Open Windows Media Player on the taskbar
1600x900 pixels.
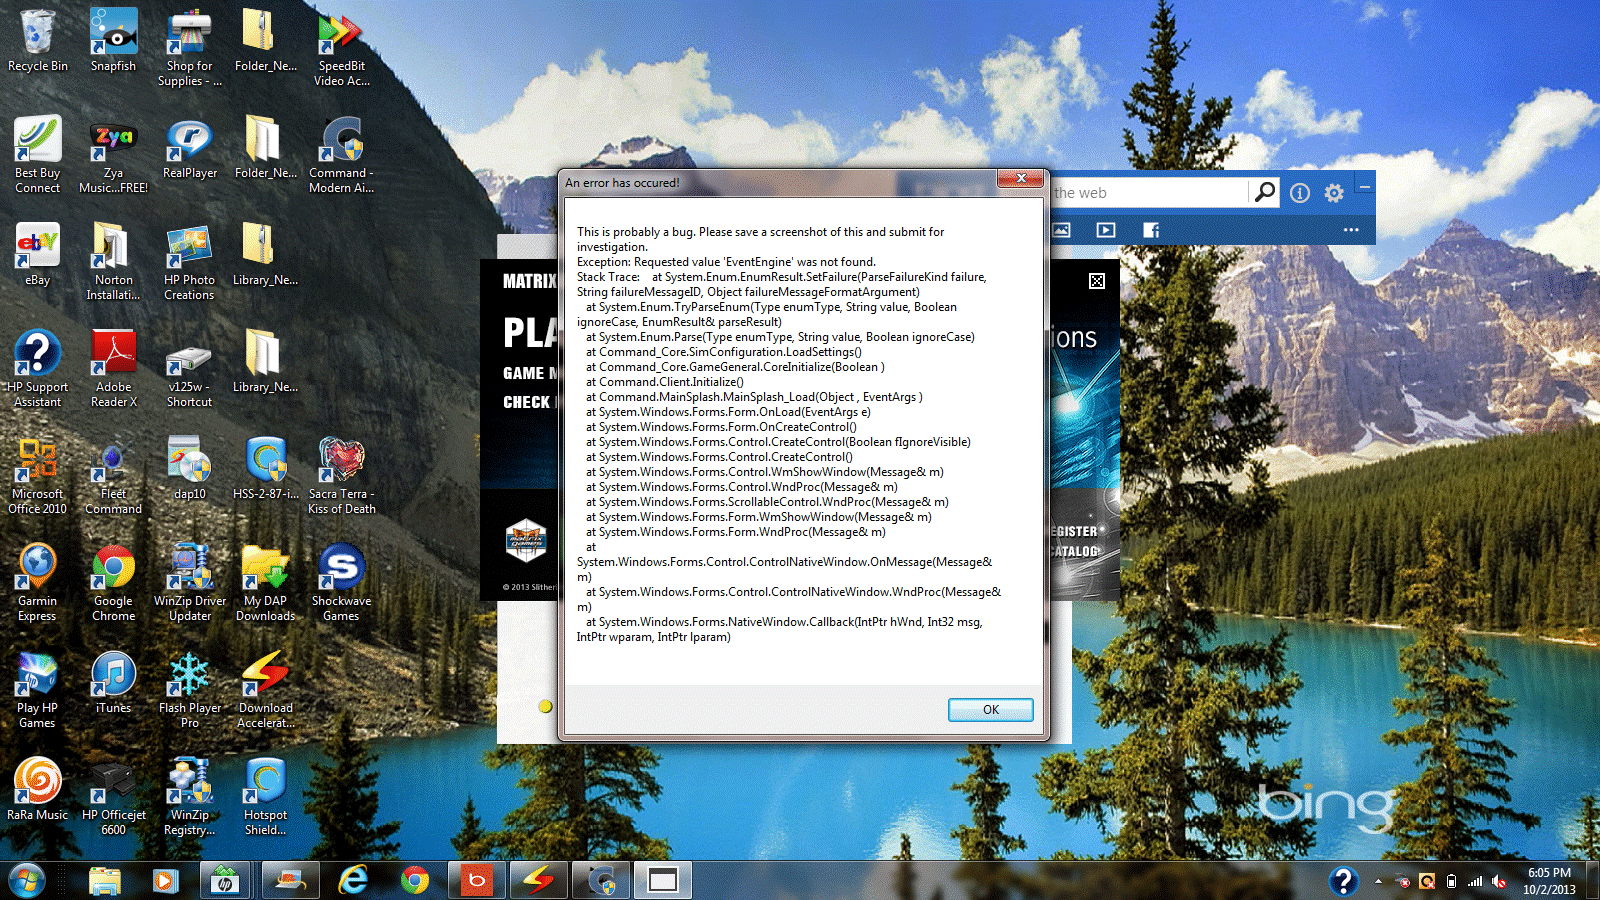click(x=165, y=880)
